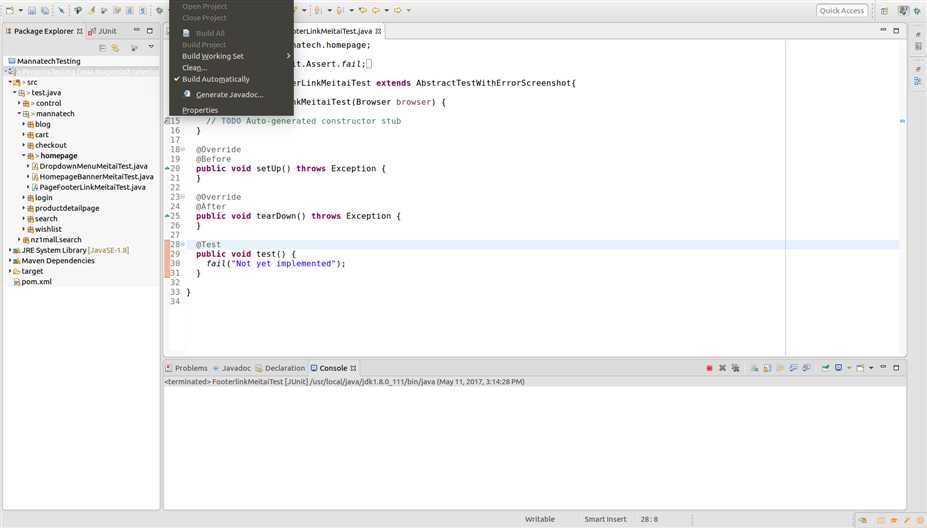This screenshot has height=528, width=927.
Task: Switch to the Java perspective icon
Action: (903, 11)
